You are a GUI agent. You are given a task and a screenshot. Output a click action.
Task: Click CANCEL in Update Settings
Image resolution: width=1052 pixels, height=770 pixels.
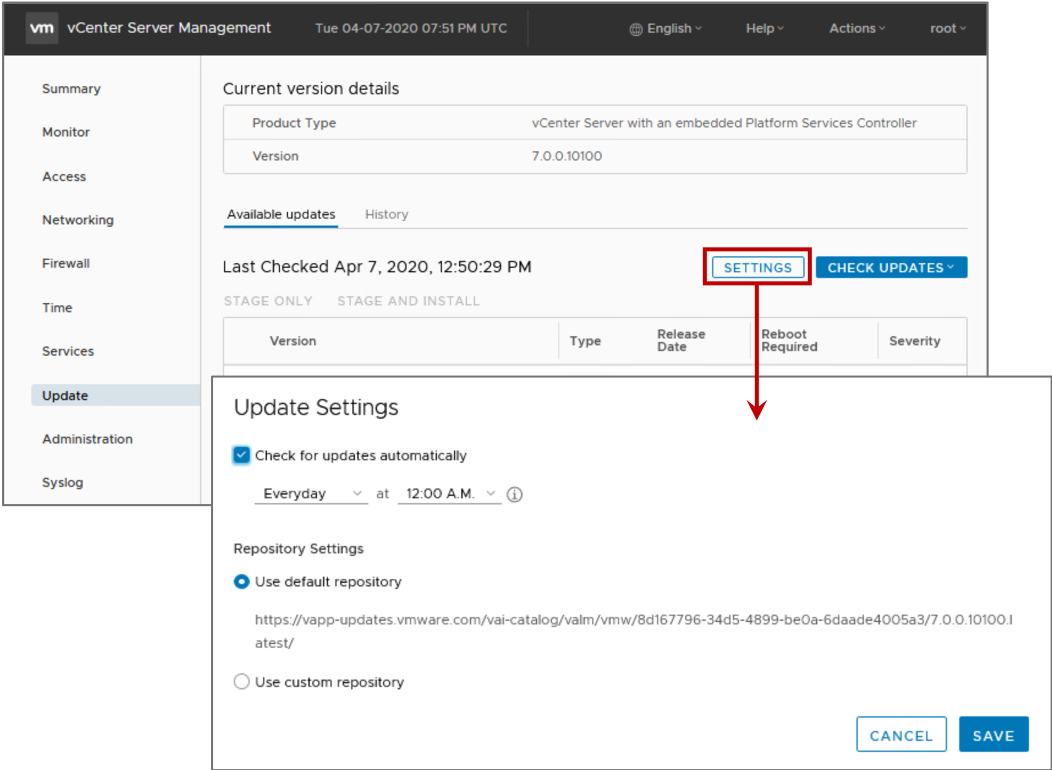(x=901, y=735)
